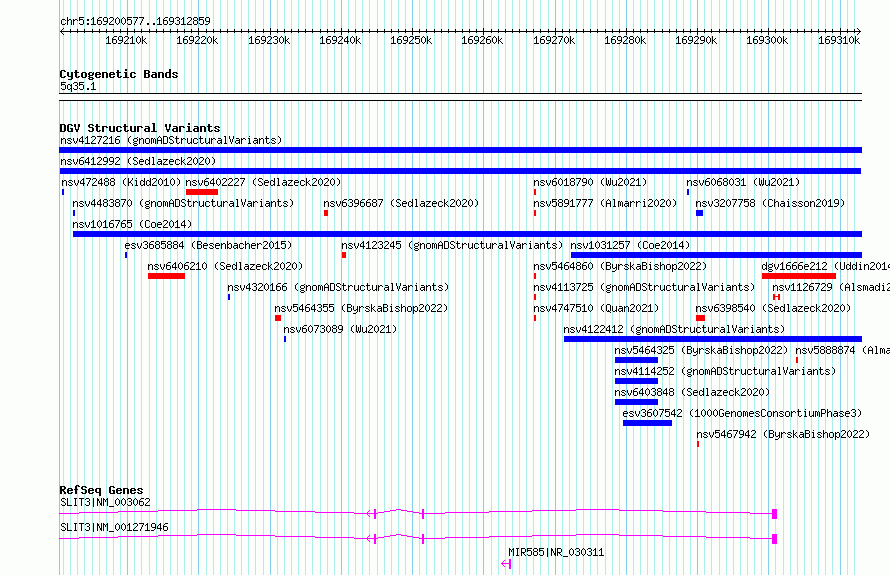890x575 pixels.
Task: Select the blue nsv4122412 variant bar
Action: point(713,339)
